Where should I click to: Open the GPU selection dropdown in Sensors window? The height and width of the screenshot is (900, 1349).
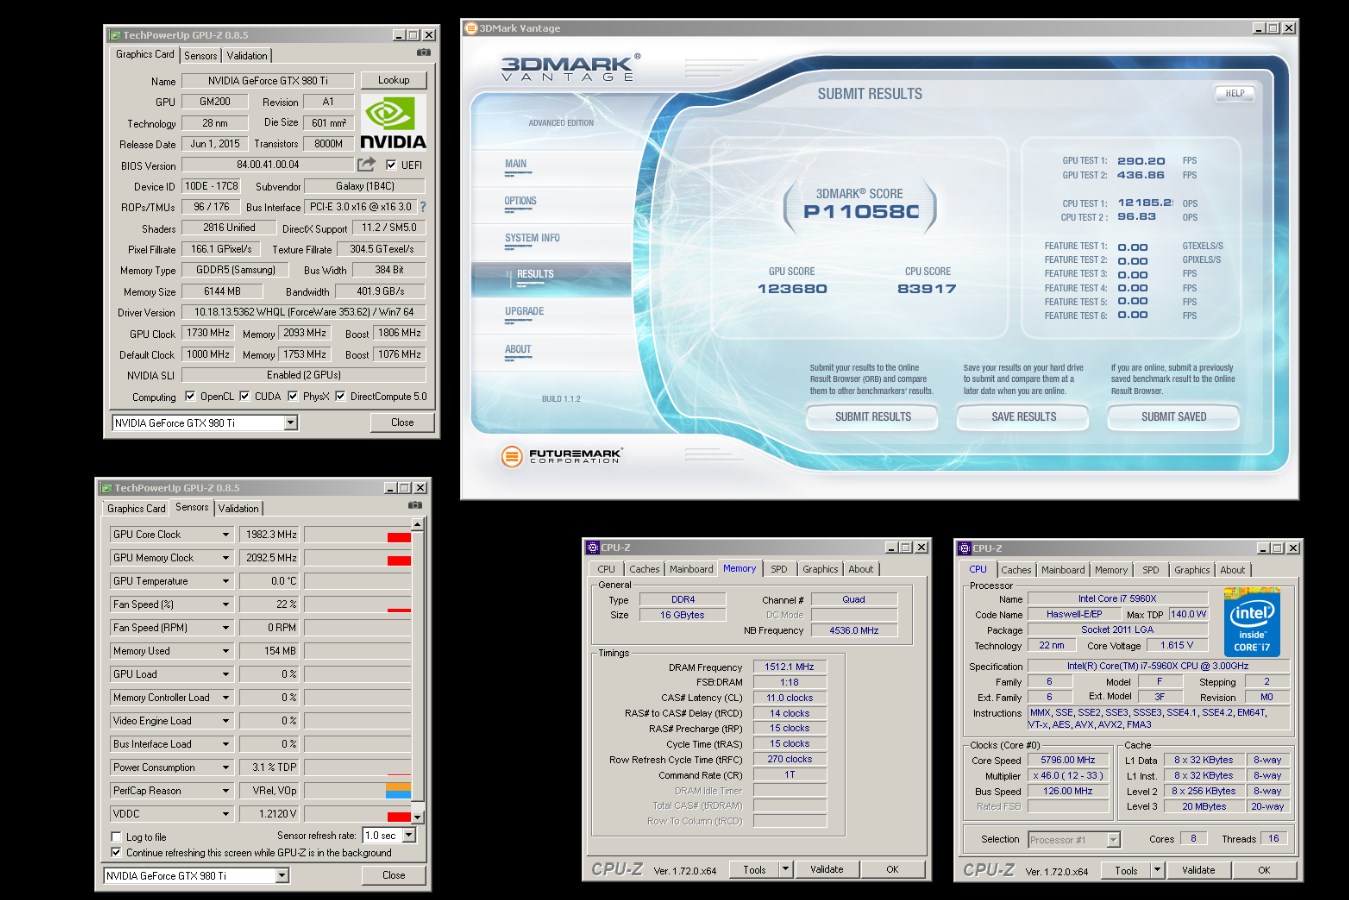click(x=282, y=875)
